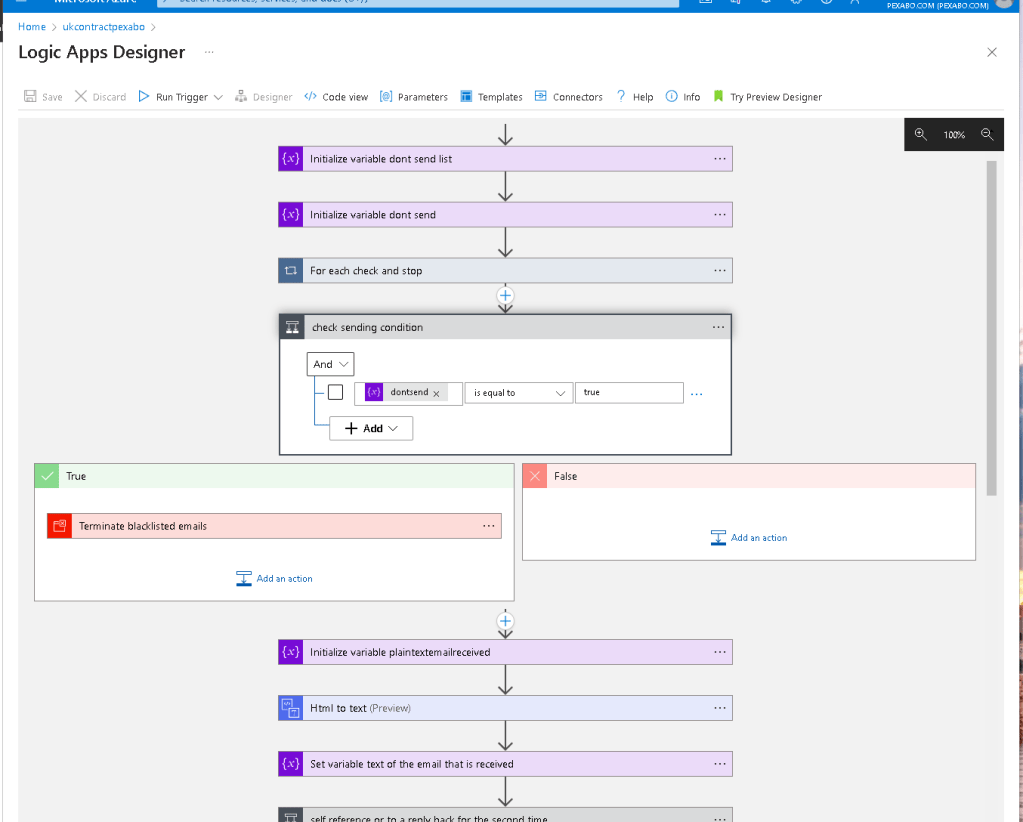The height and width of the screenshot is (822, 1023).
Task: Open menu for Initialize variable plaintextemailreceived
Action: 720,652
